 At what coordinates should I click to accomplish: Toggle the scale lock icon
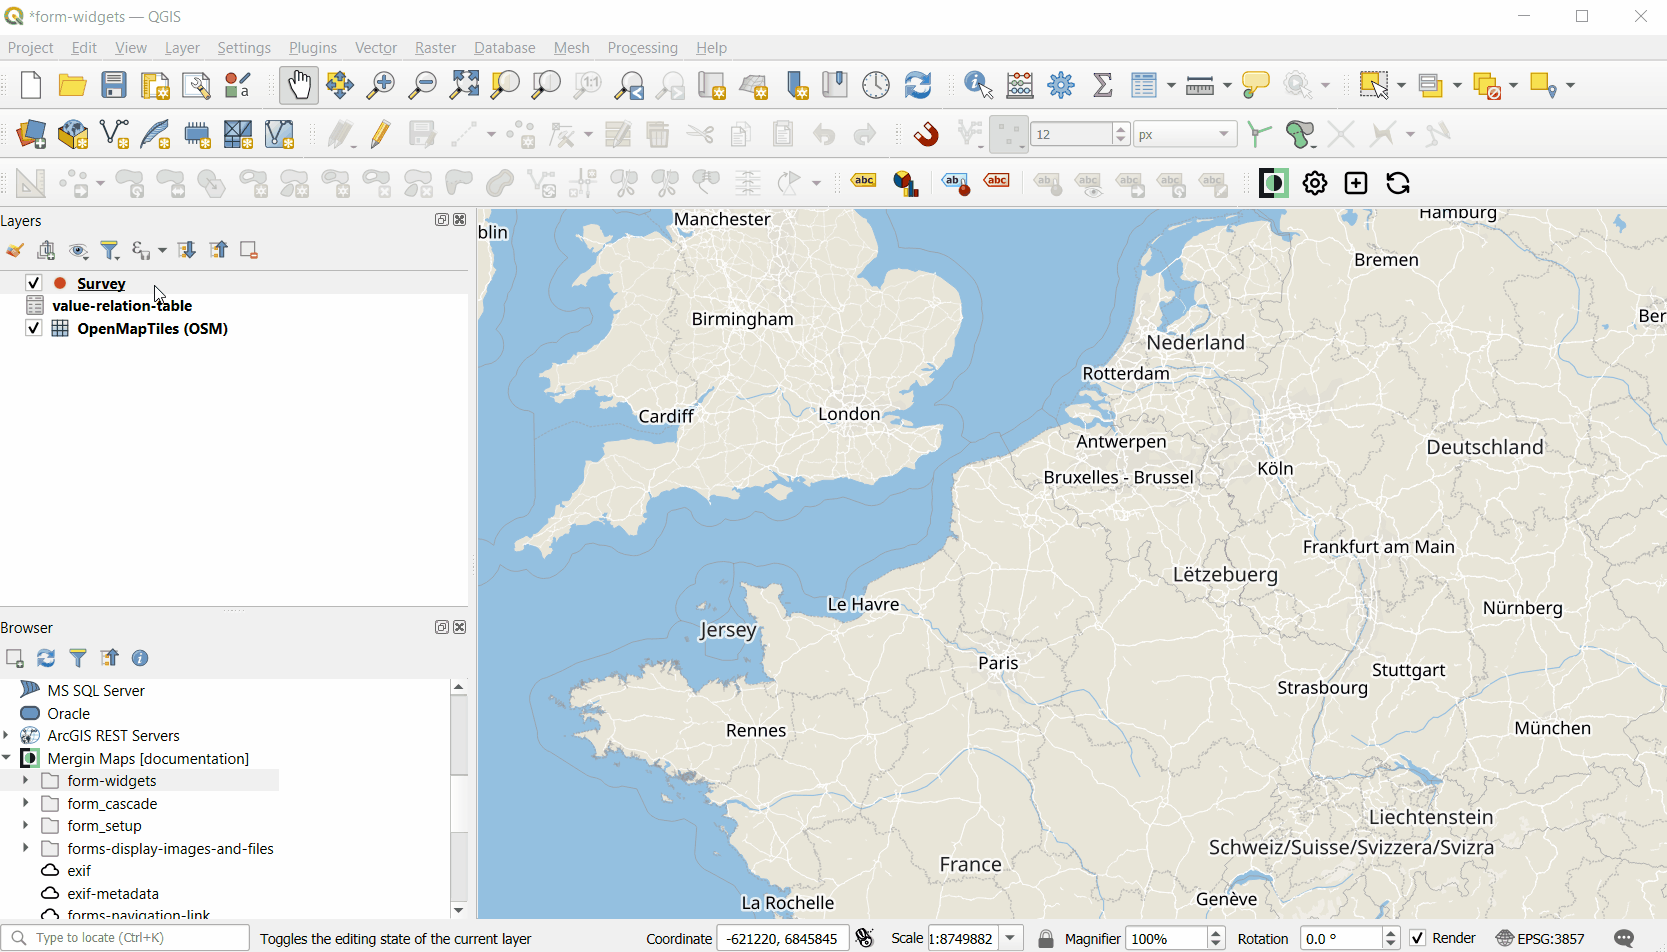click(1046, 938)
